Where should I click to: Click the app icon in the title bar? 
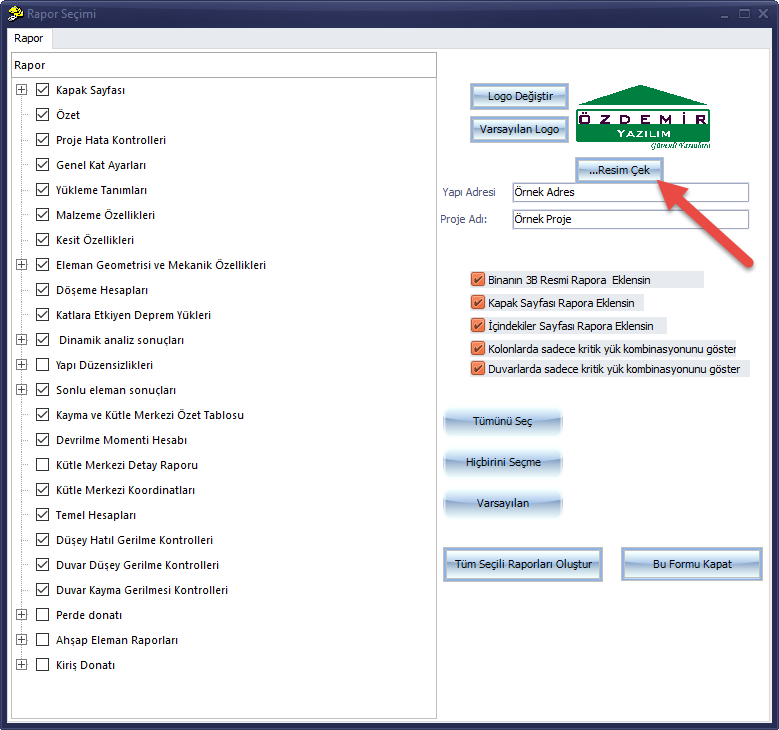(x=15, y=13)
